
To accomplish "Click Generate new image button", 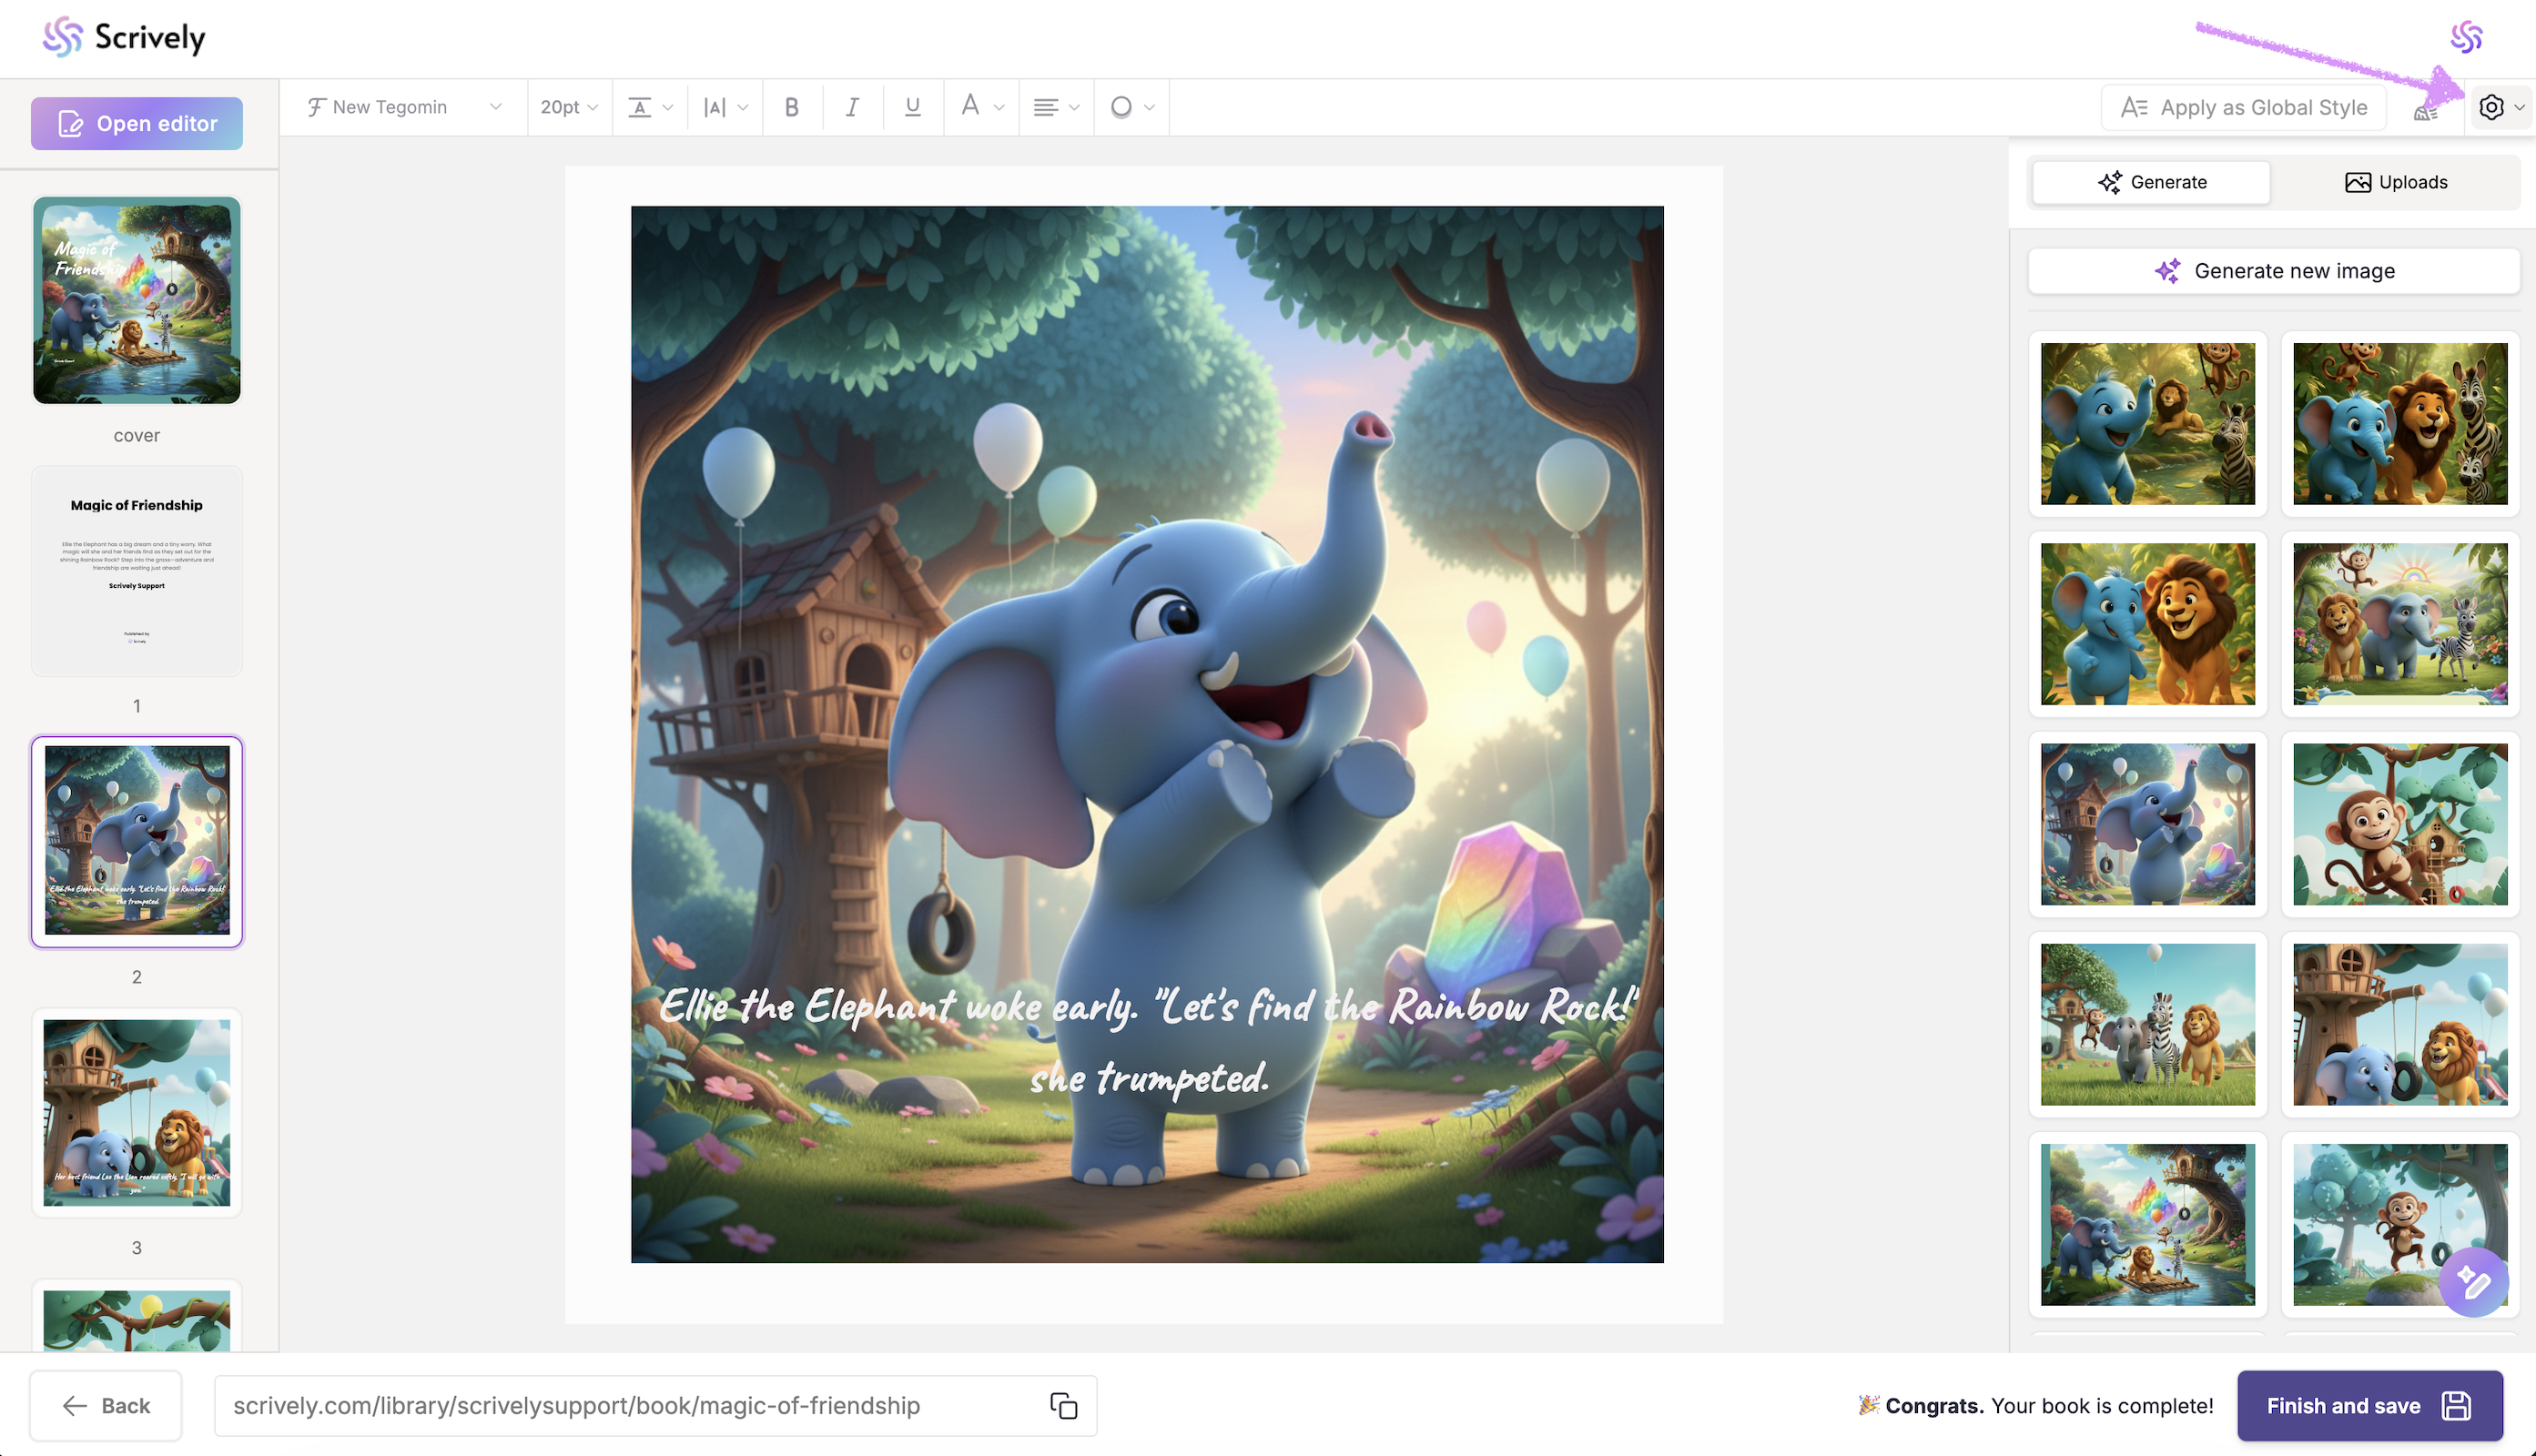I will coord(2273,271).
